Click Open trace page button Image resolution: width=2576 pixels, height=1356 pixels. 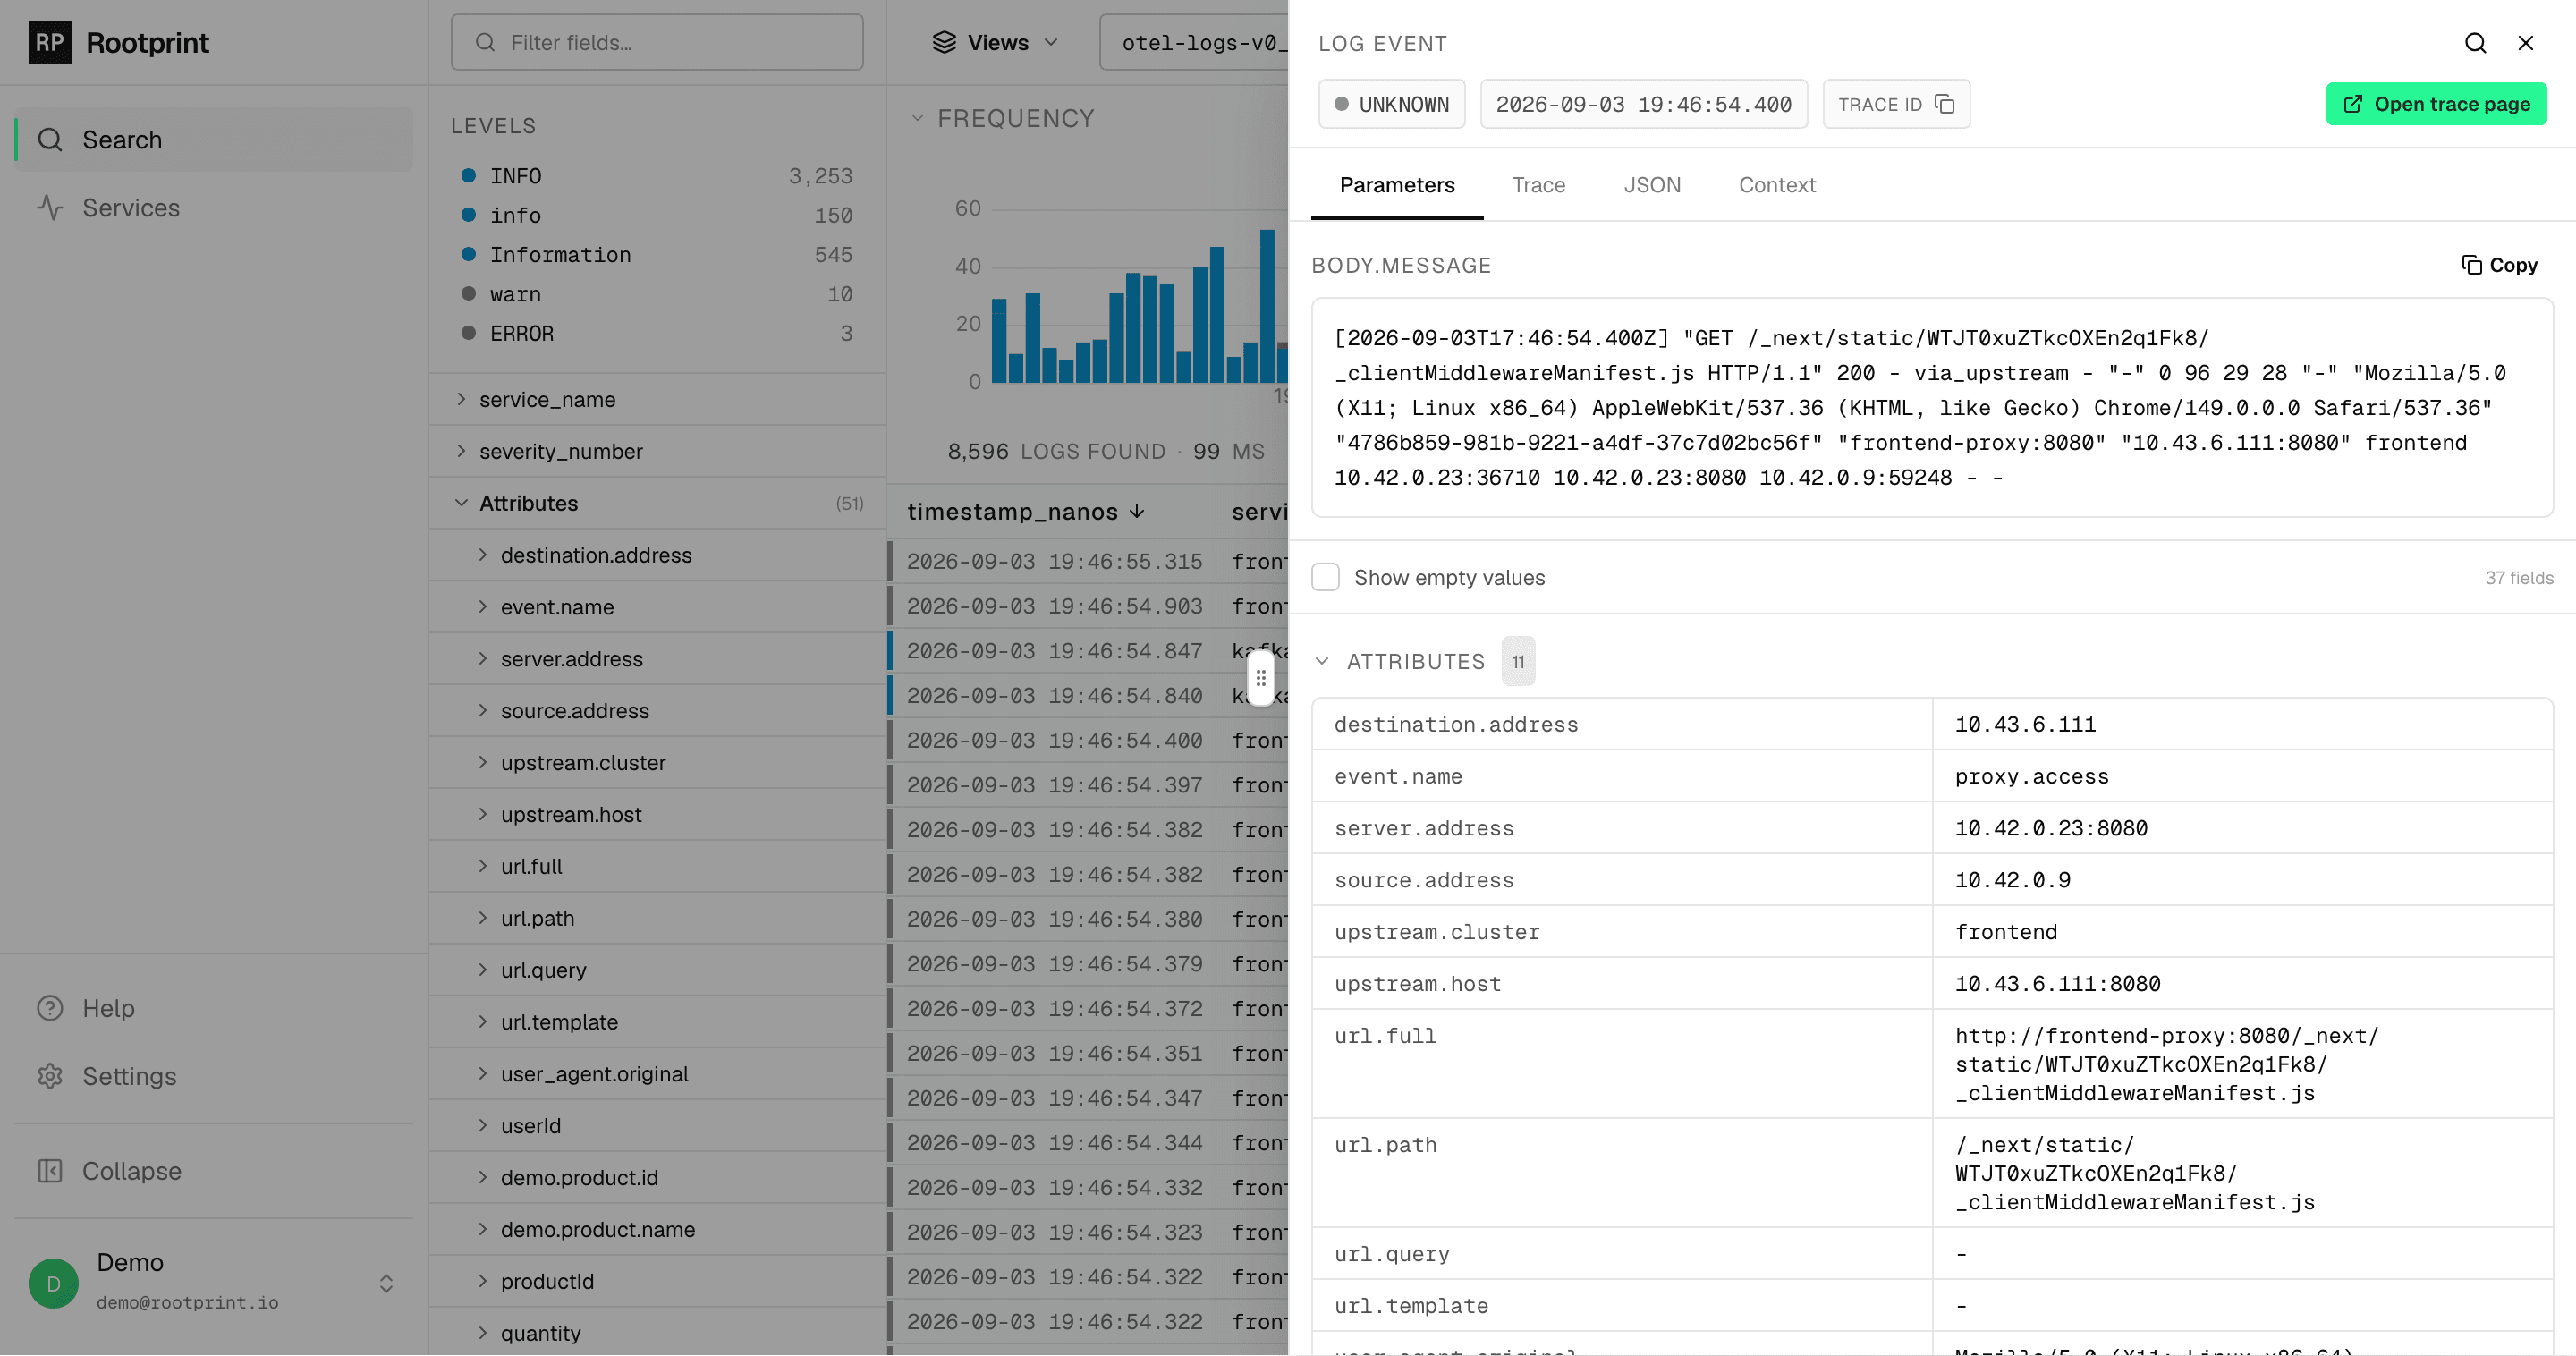click(x=2436, y=104)
